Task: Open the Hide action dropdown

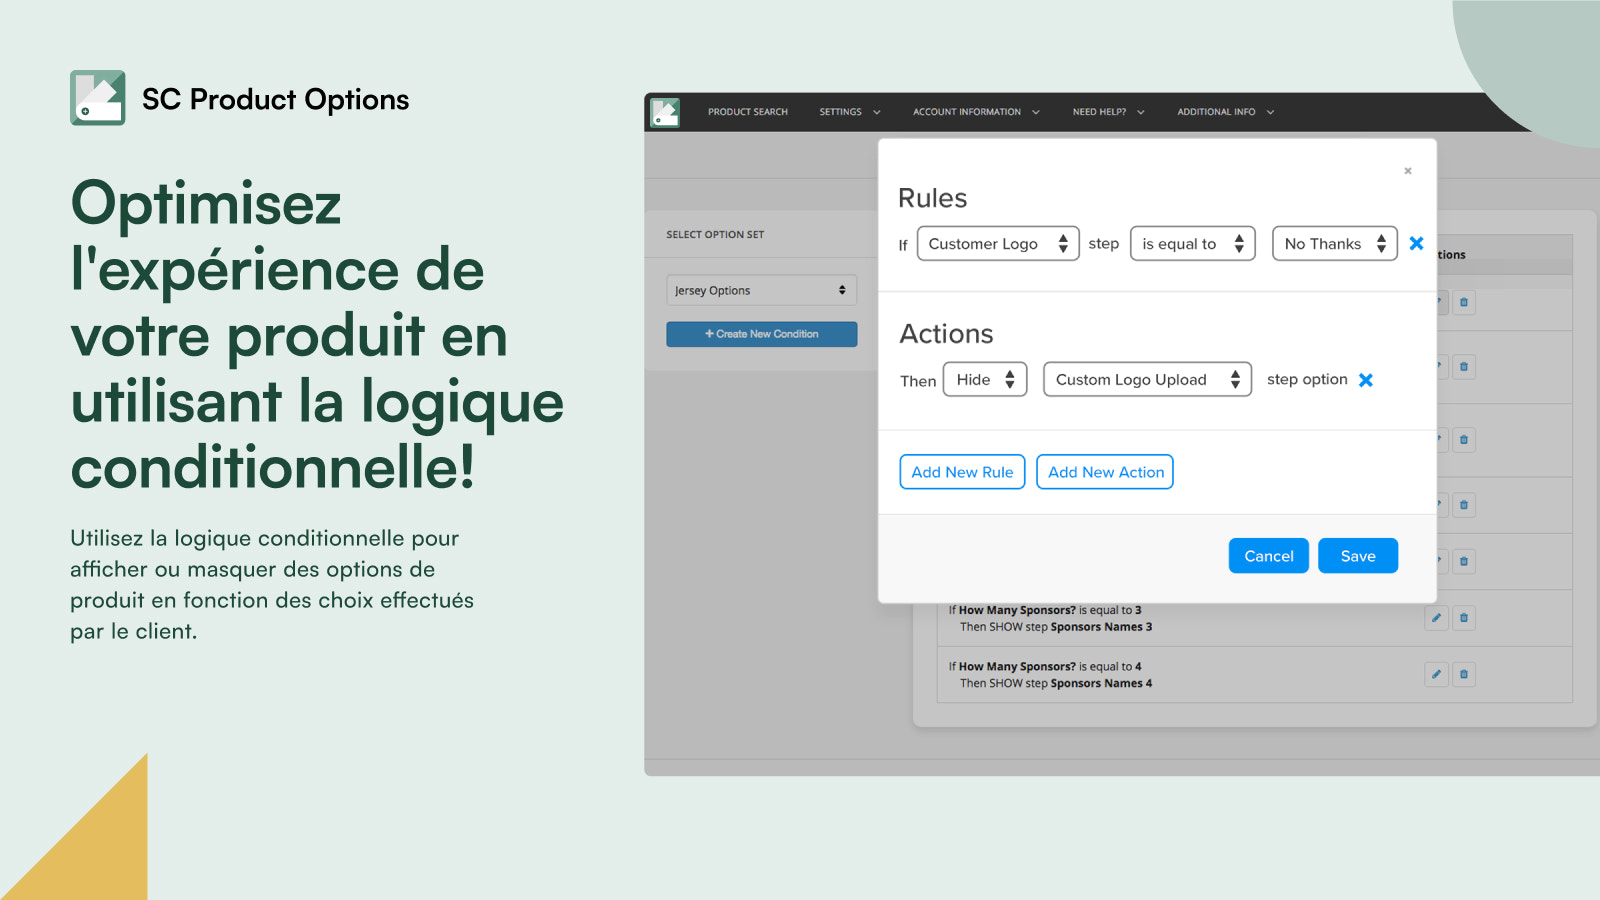Action: 985,379
